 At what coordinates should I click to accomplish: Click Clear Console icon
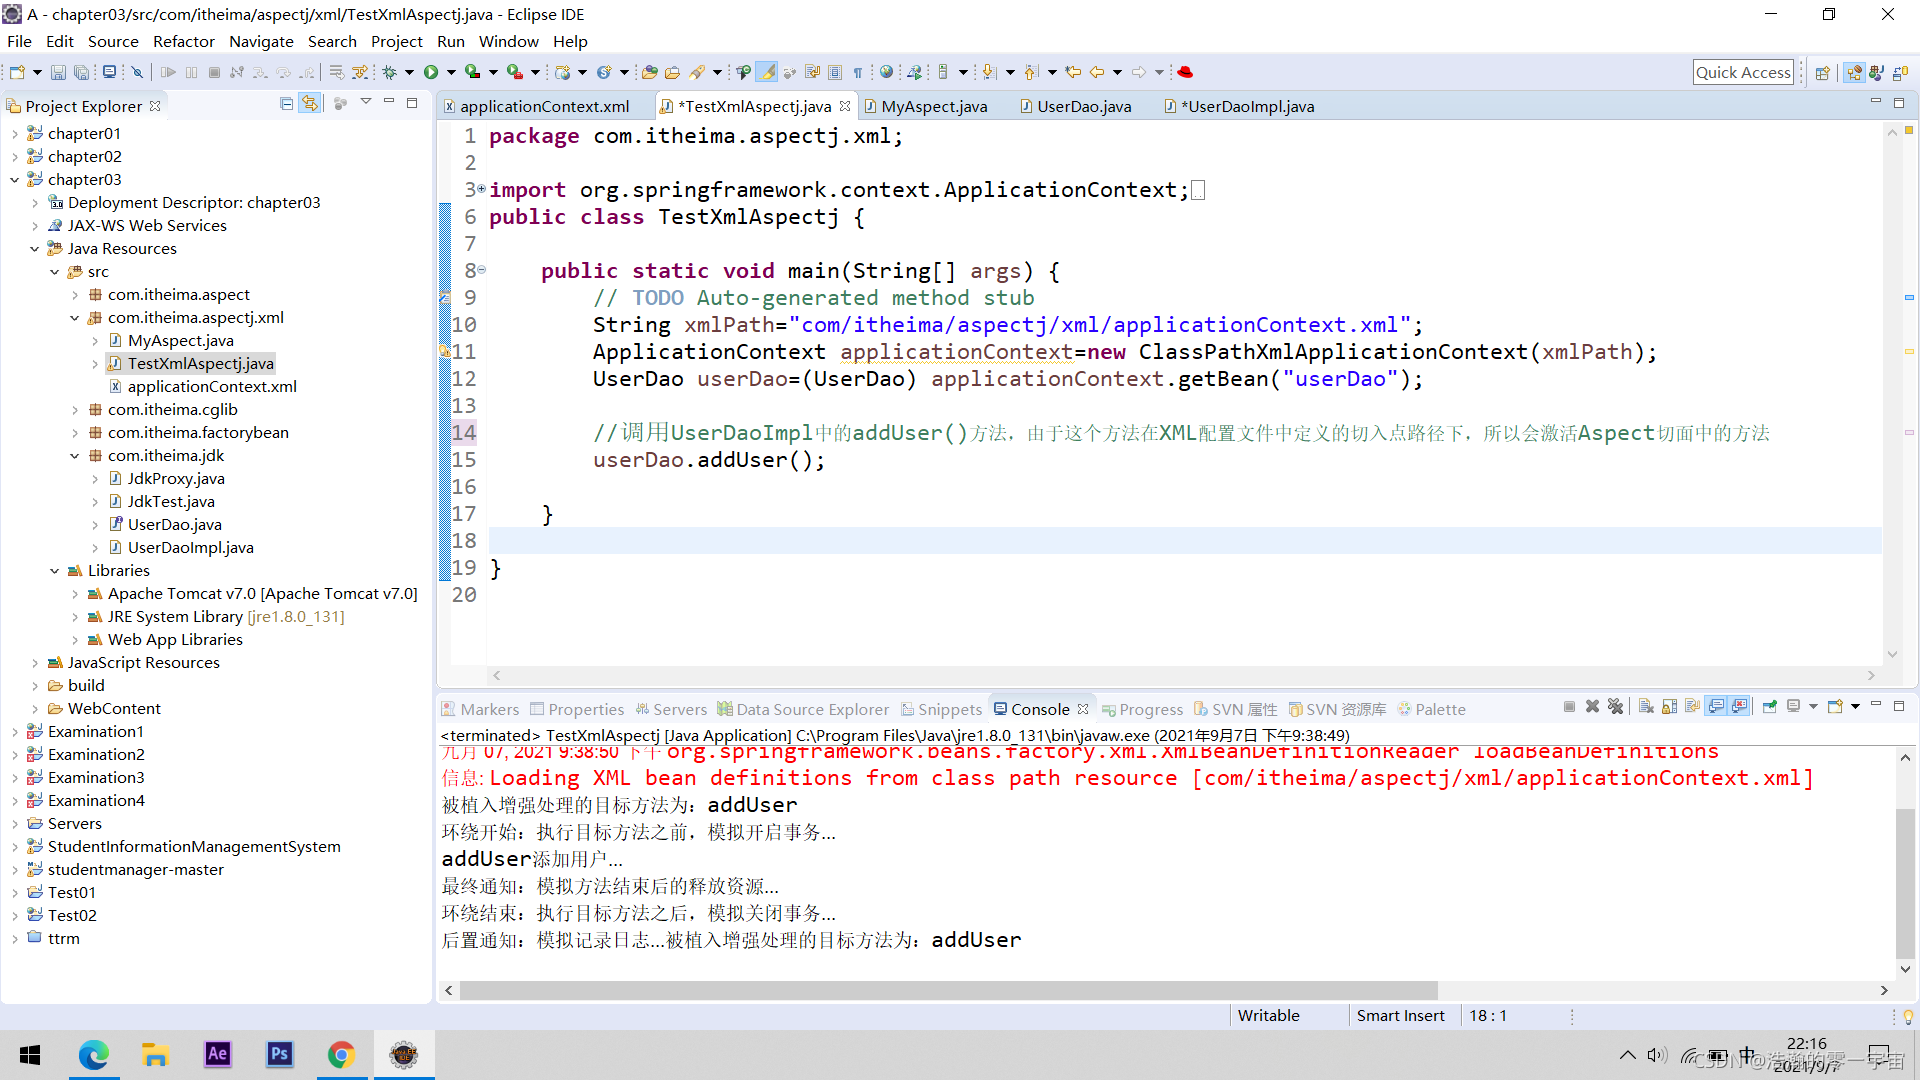[1646, 707]
